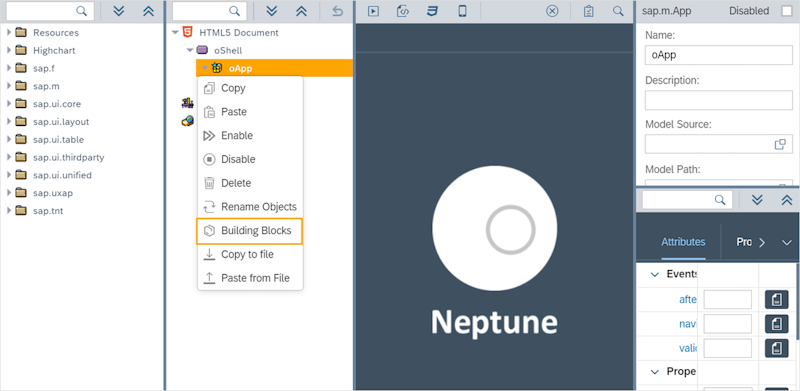Click the oApp object icon

click(217, 68)
